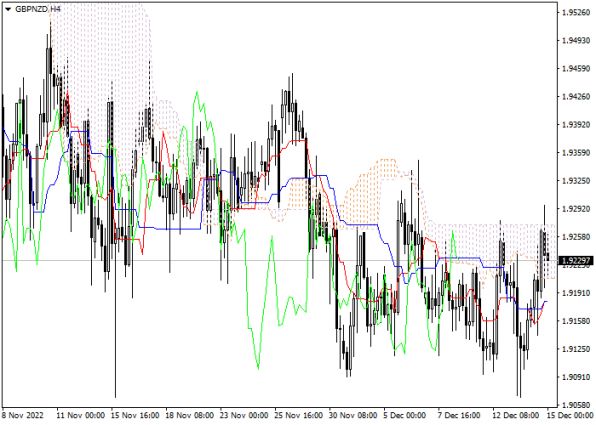Click the 30 Nov 08:00 time label
The width and height of the screenshot is (596, 425).
[354, 415]
